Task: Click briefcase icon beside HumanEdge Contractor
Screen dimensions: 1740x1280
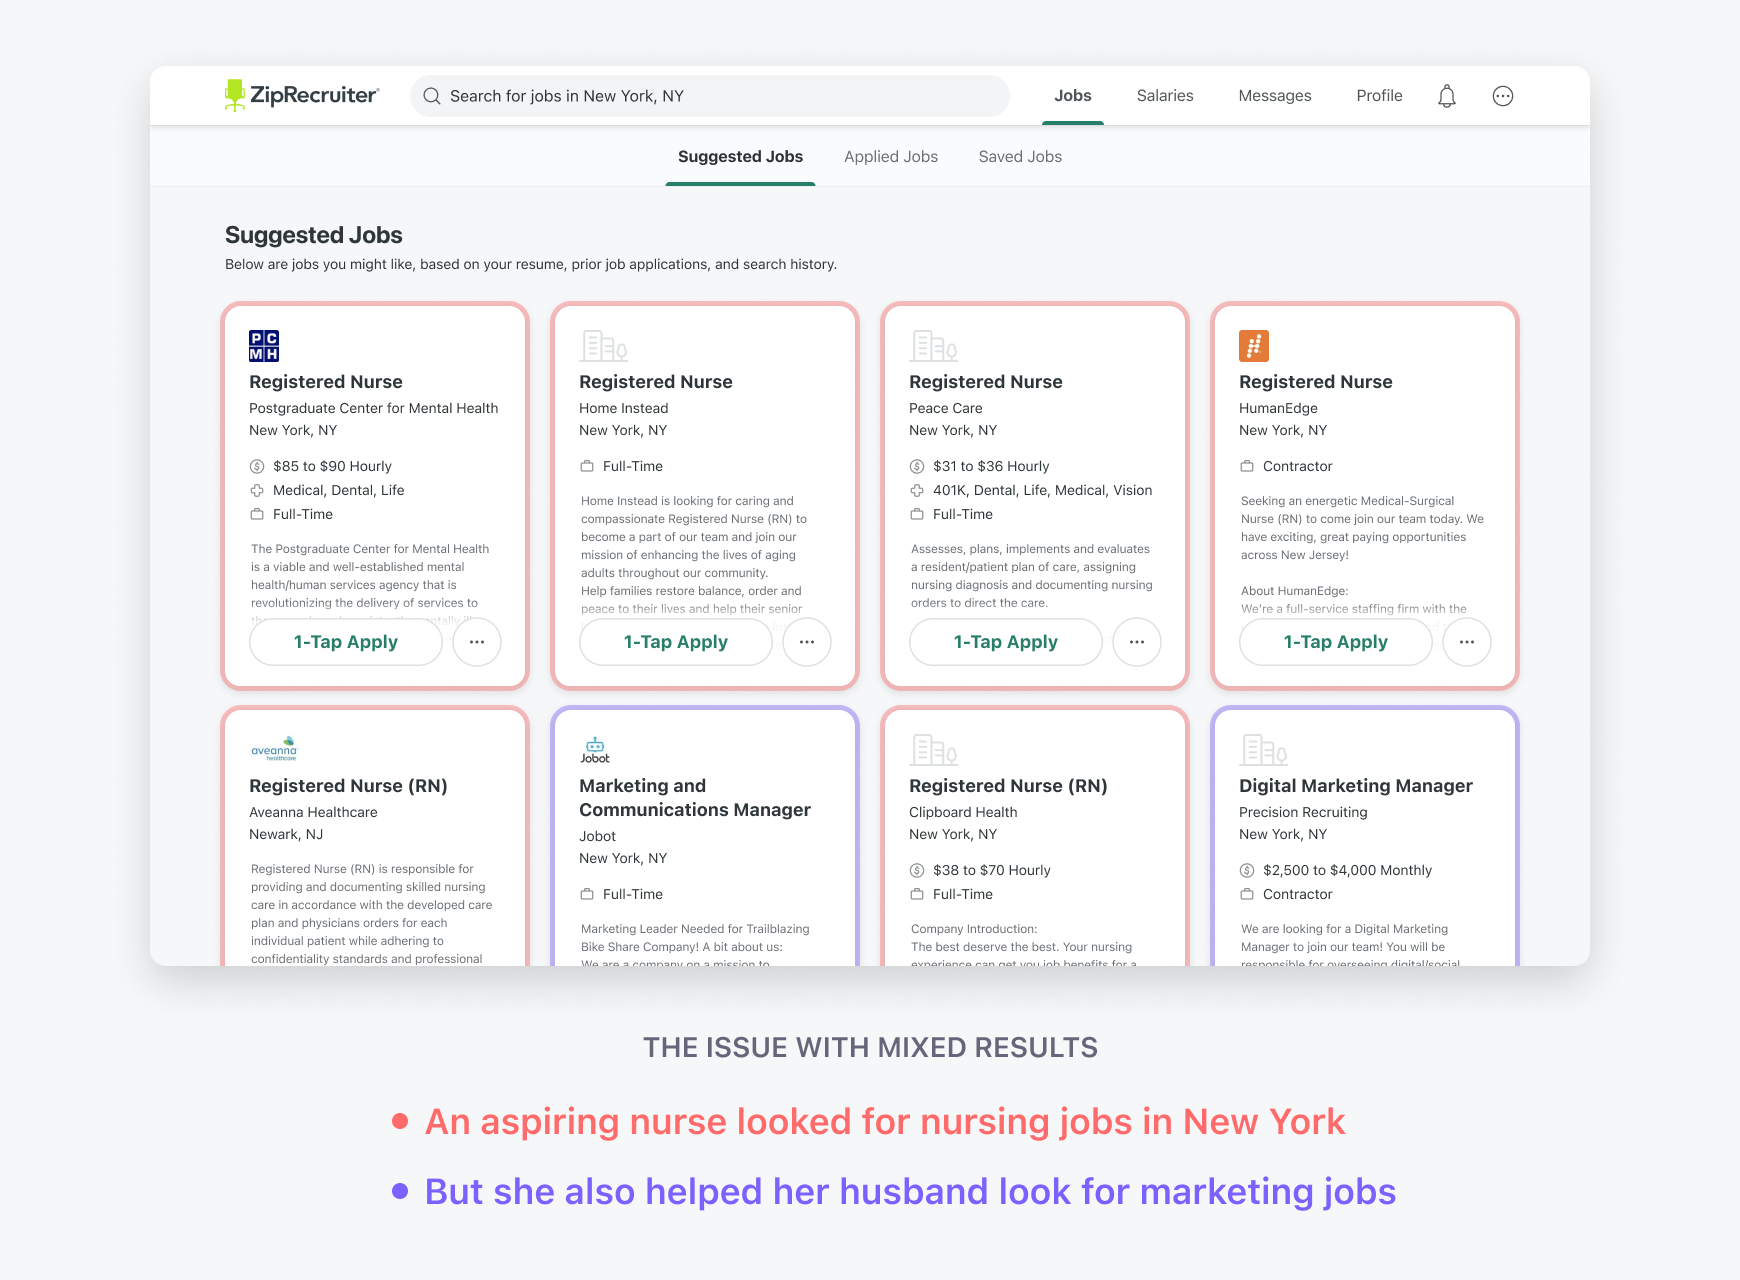Action: point(1247,466)
